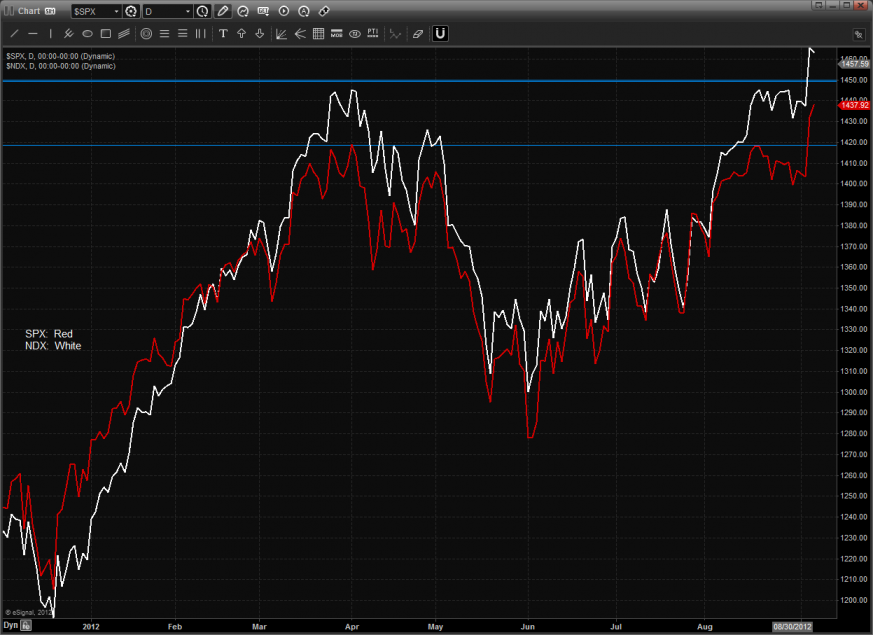The image size is (873, 635).
Task: Click the symbol link badge beside Chart
Action: [x=50, y=11]
